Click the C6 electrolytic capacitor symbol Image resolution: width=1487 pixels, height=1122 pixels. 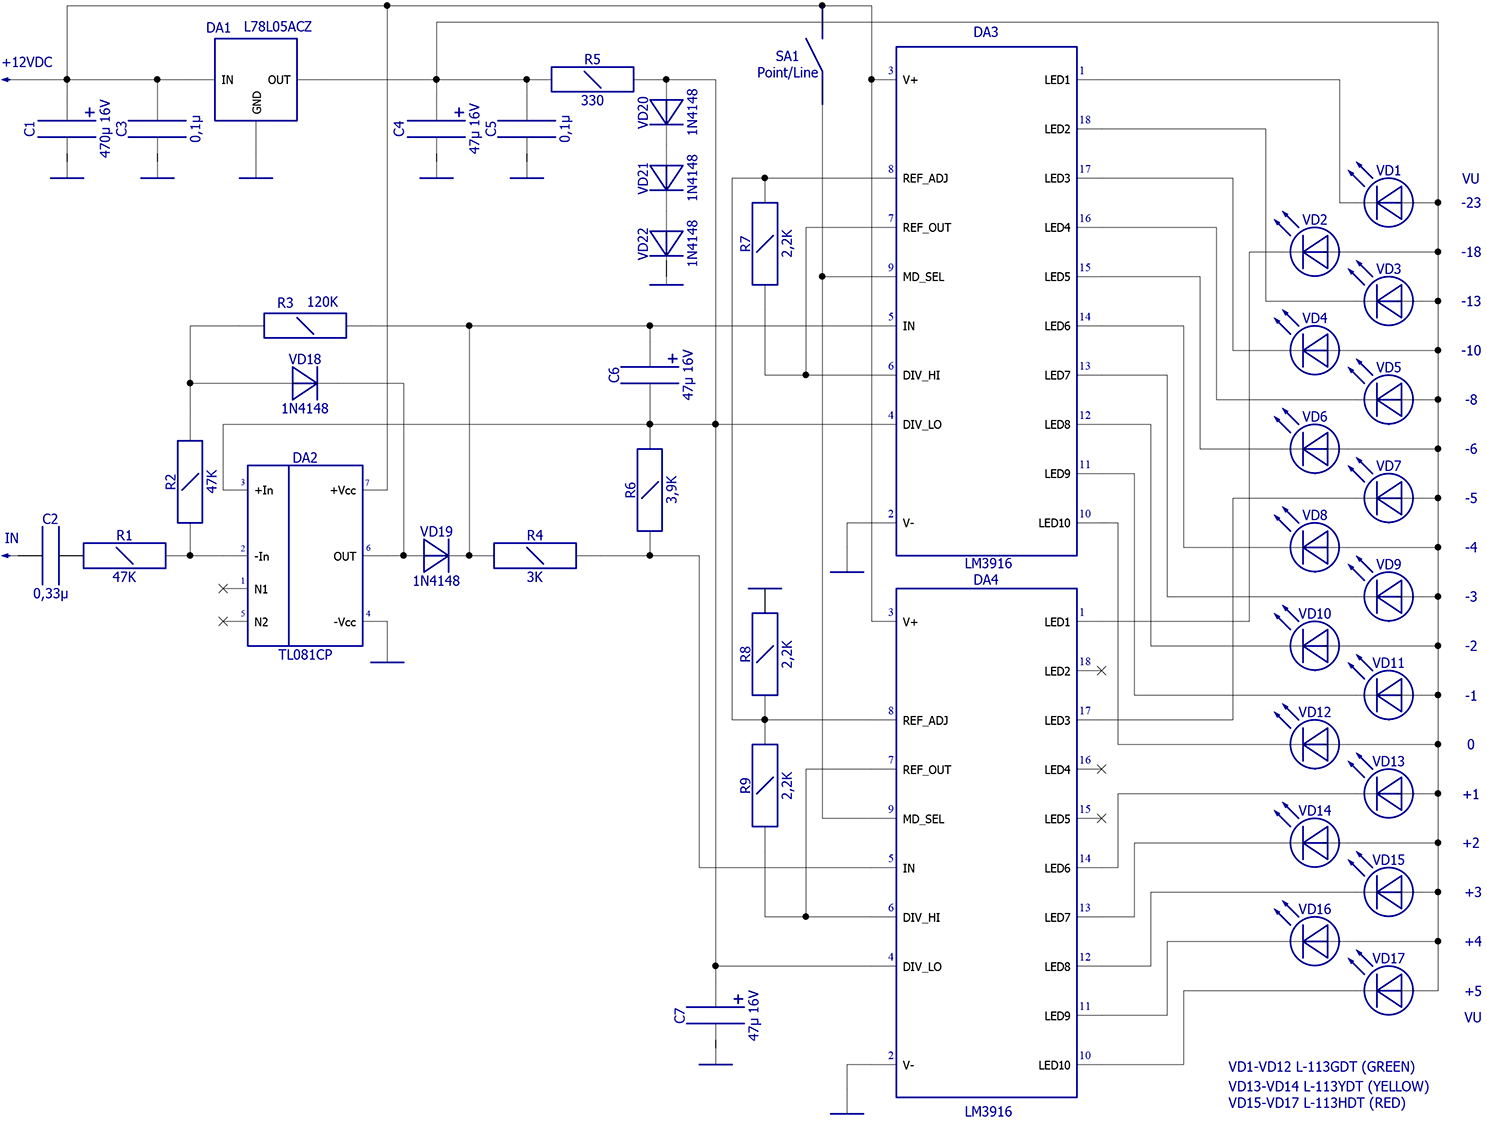coord(650,375)
